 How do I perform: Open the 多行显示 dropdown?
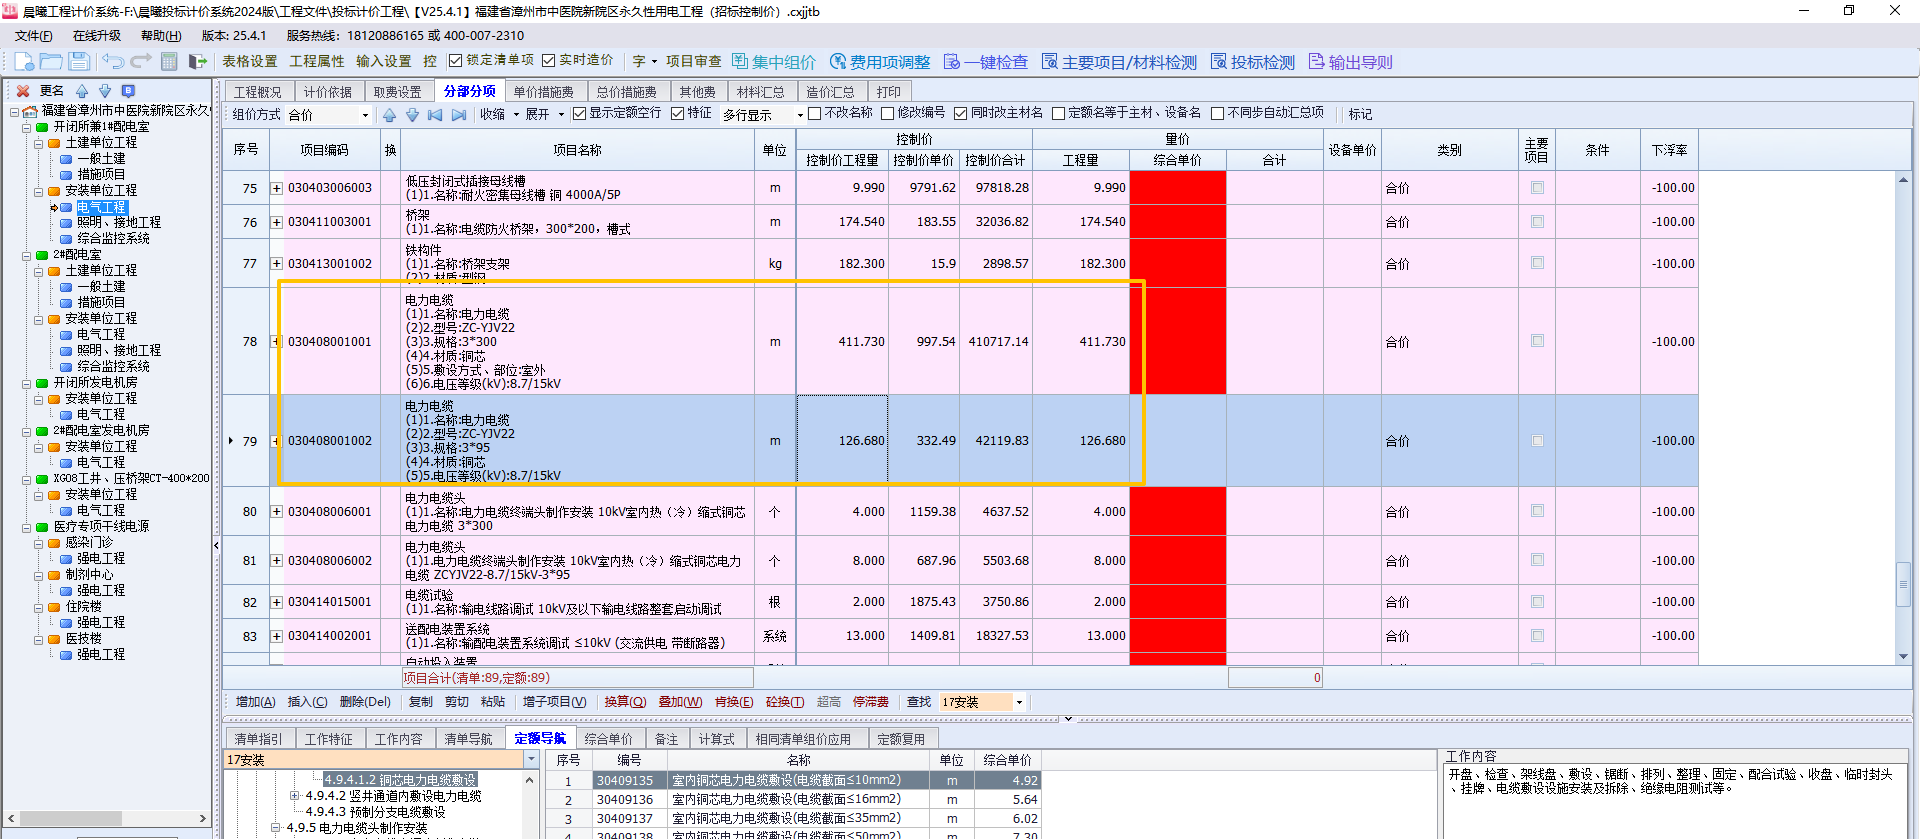click(x=800, y=115)
